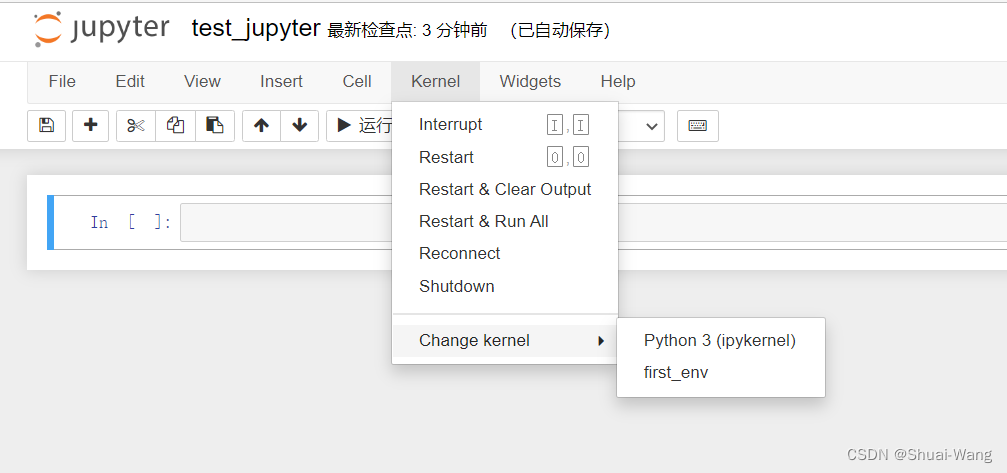Click the (已自动保存) autosave status
The height and width of the screenshot is (473, 1007).
[x=559, y=30]
